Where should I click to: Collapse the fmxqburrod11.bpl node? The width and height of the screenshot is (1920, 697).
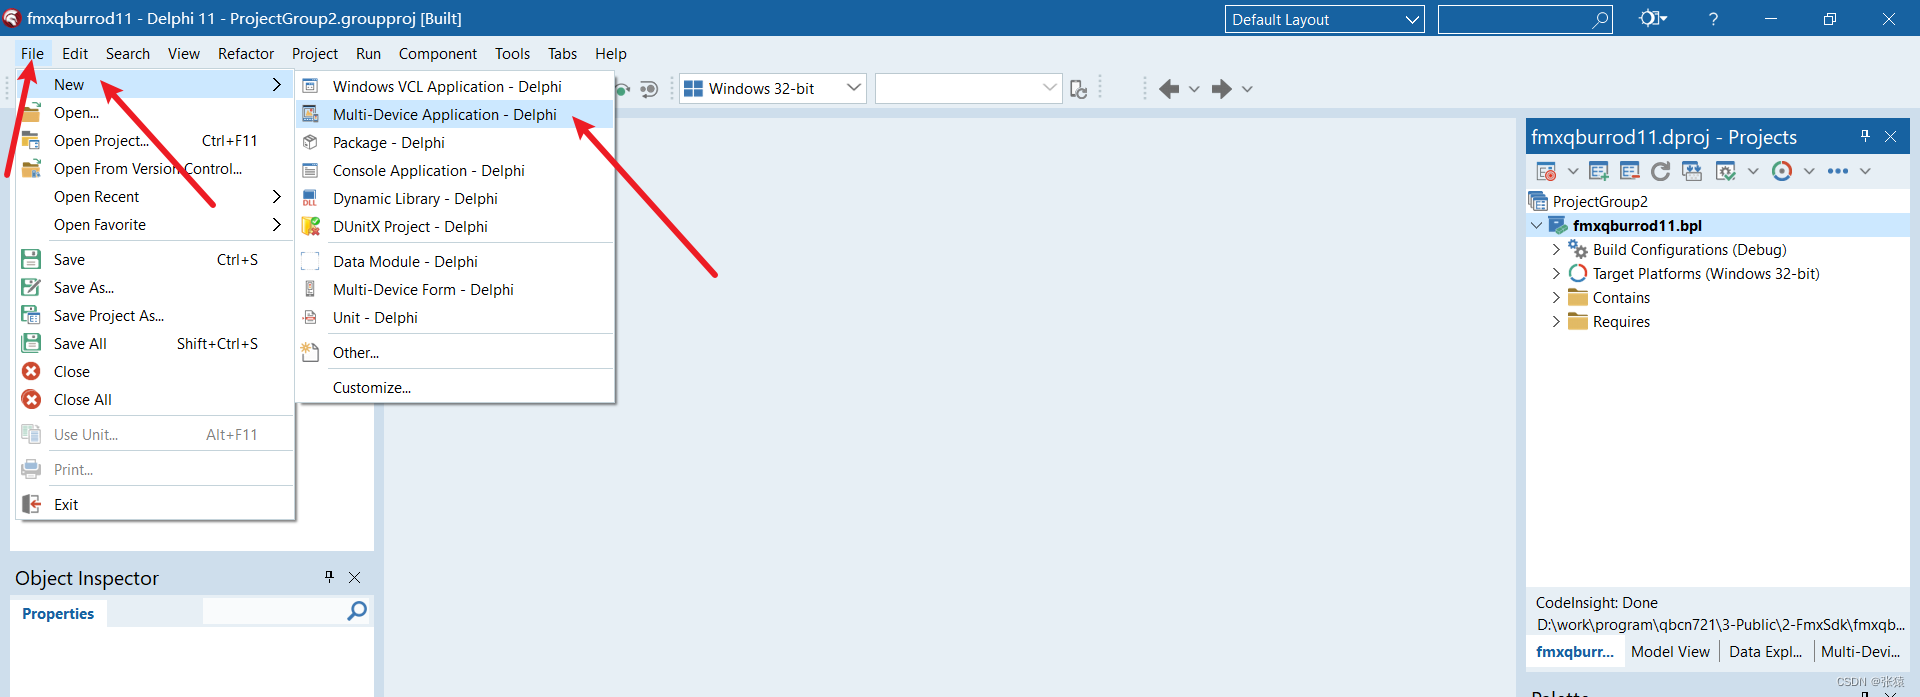pyautogui.click(x=1537, y=225)
